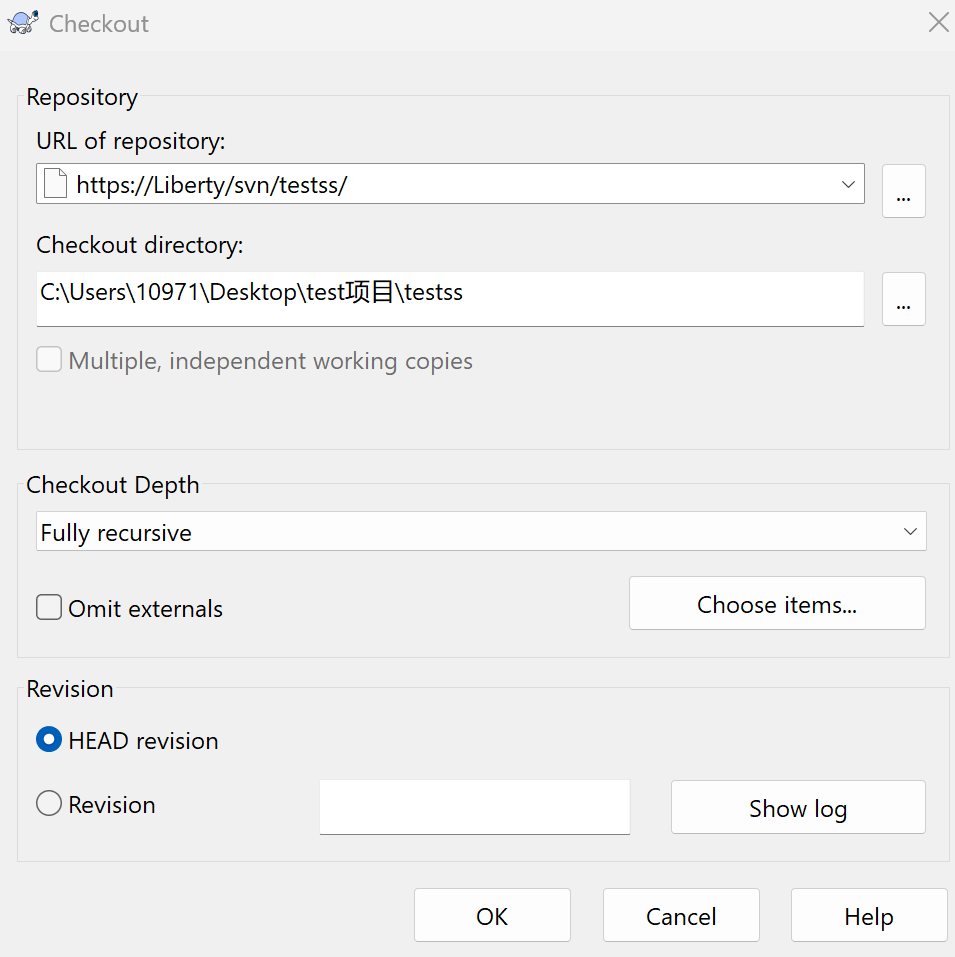The width and height of the screenshot is (955, 957).
Task: Click the Choose items... button
Action: 777,604
